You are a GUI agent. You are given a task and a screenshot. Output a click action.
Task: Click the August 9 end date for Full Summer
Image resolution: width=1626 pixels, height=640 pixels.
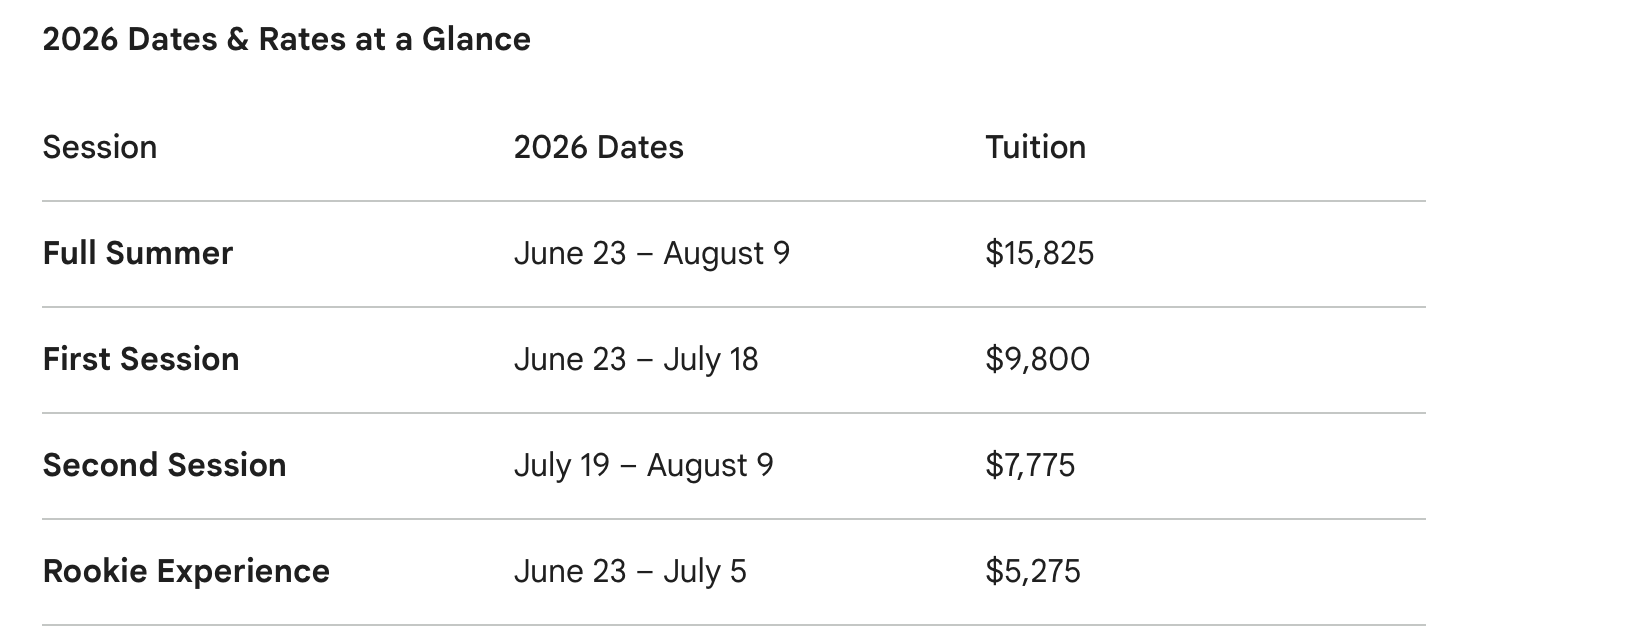point(726,253)
